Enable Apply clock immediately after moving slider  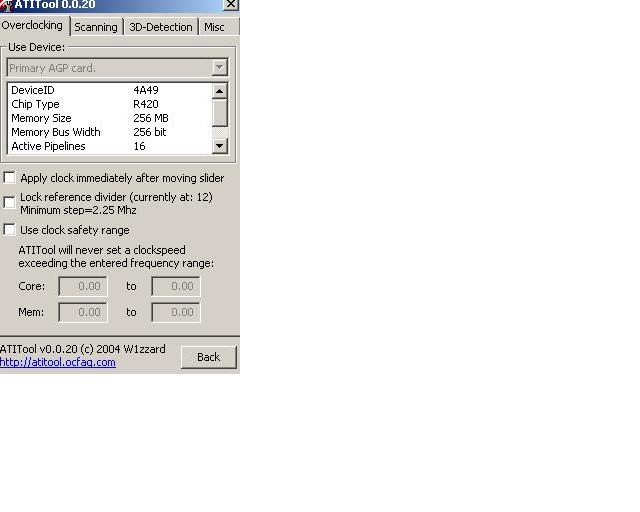pos(9,178)
